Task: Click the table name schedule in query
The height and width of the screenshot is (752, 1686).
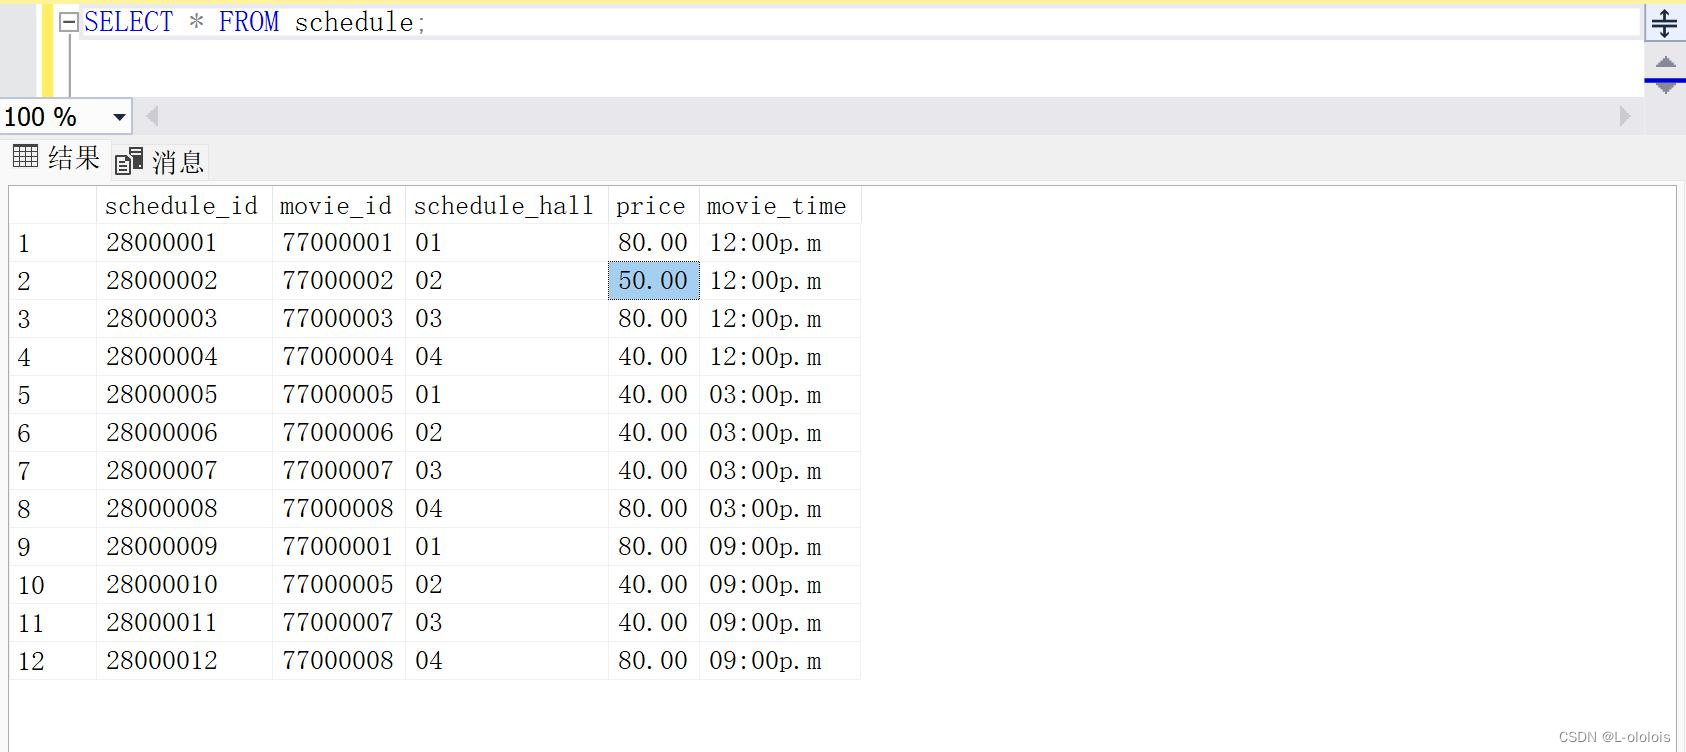Action: click(x=354, y=22)
